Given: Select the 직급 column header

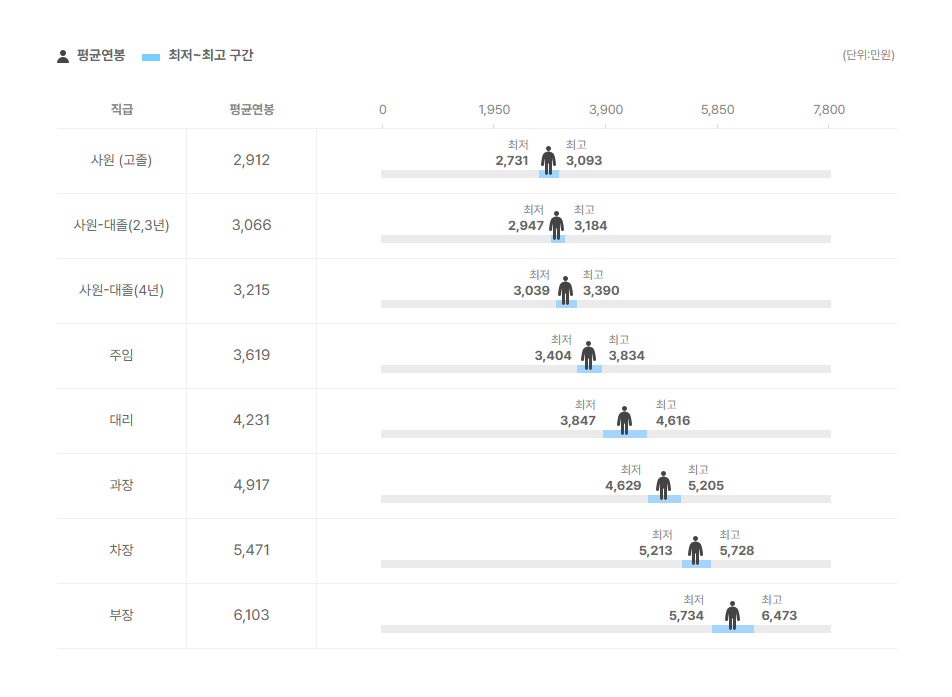Looking at the screenshot, I should (121, 109).
